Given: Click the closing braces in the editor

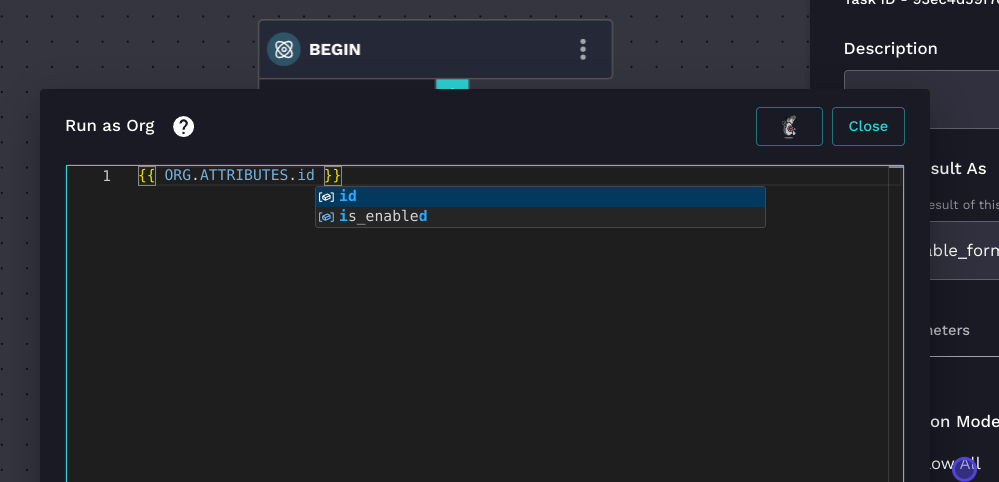Looking at the screenshot, I should tap(333, 176).
